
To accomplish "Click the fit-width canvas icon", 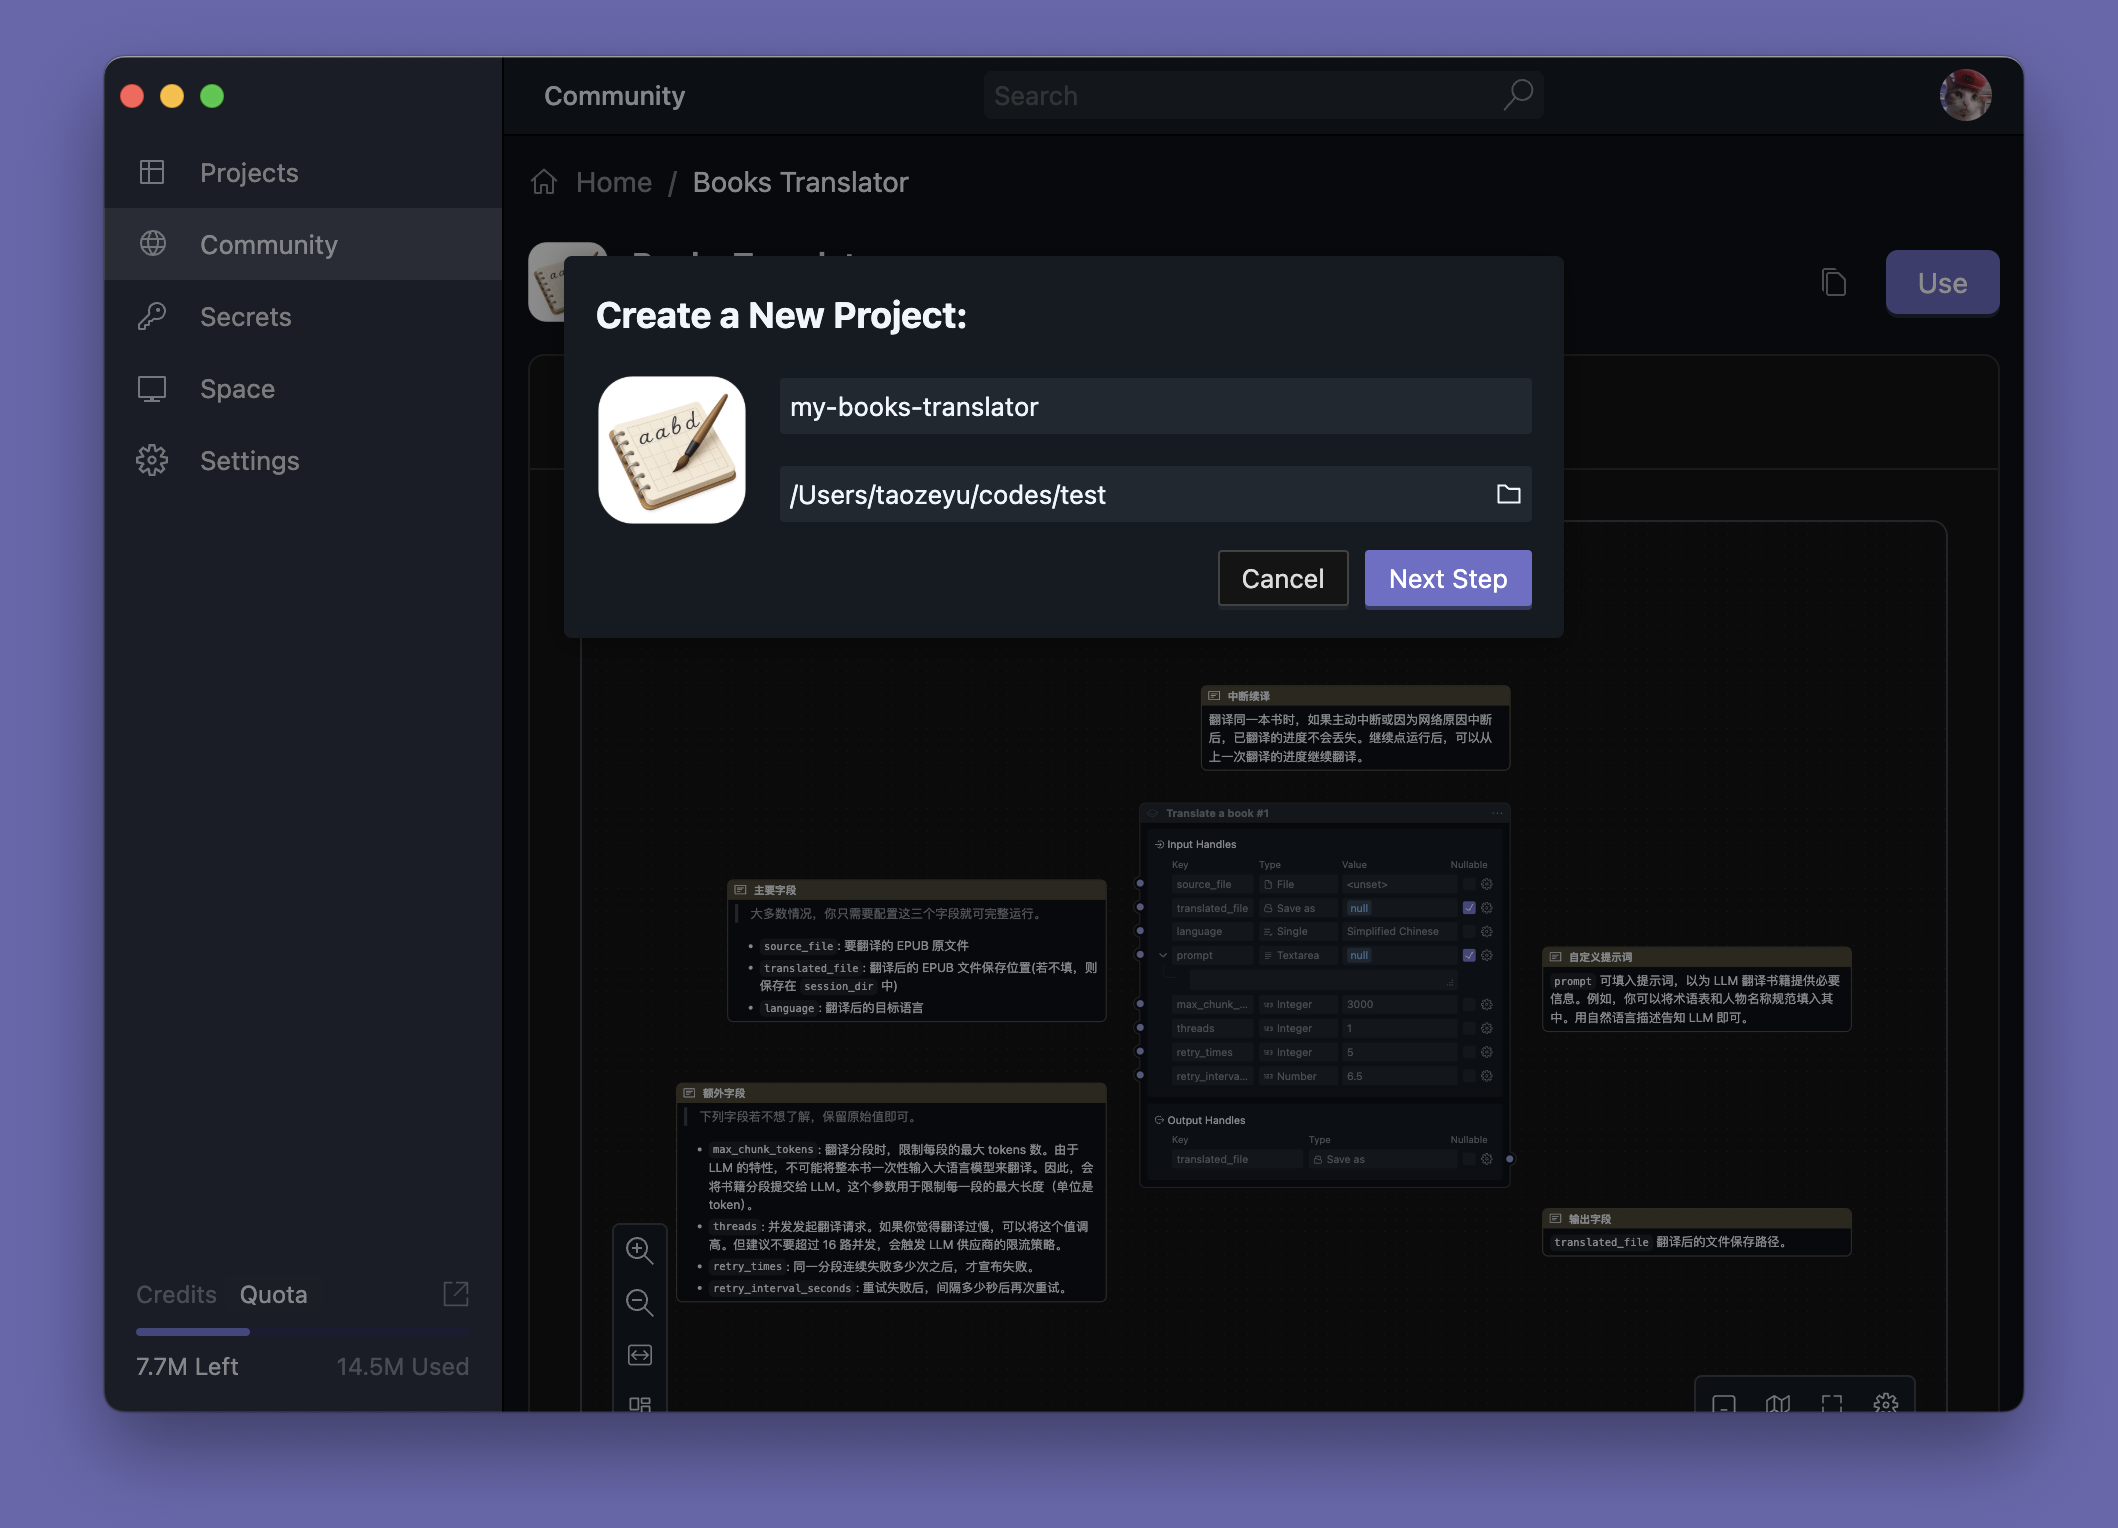I will point(639,1354).
